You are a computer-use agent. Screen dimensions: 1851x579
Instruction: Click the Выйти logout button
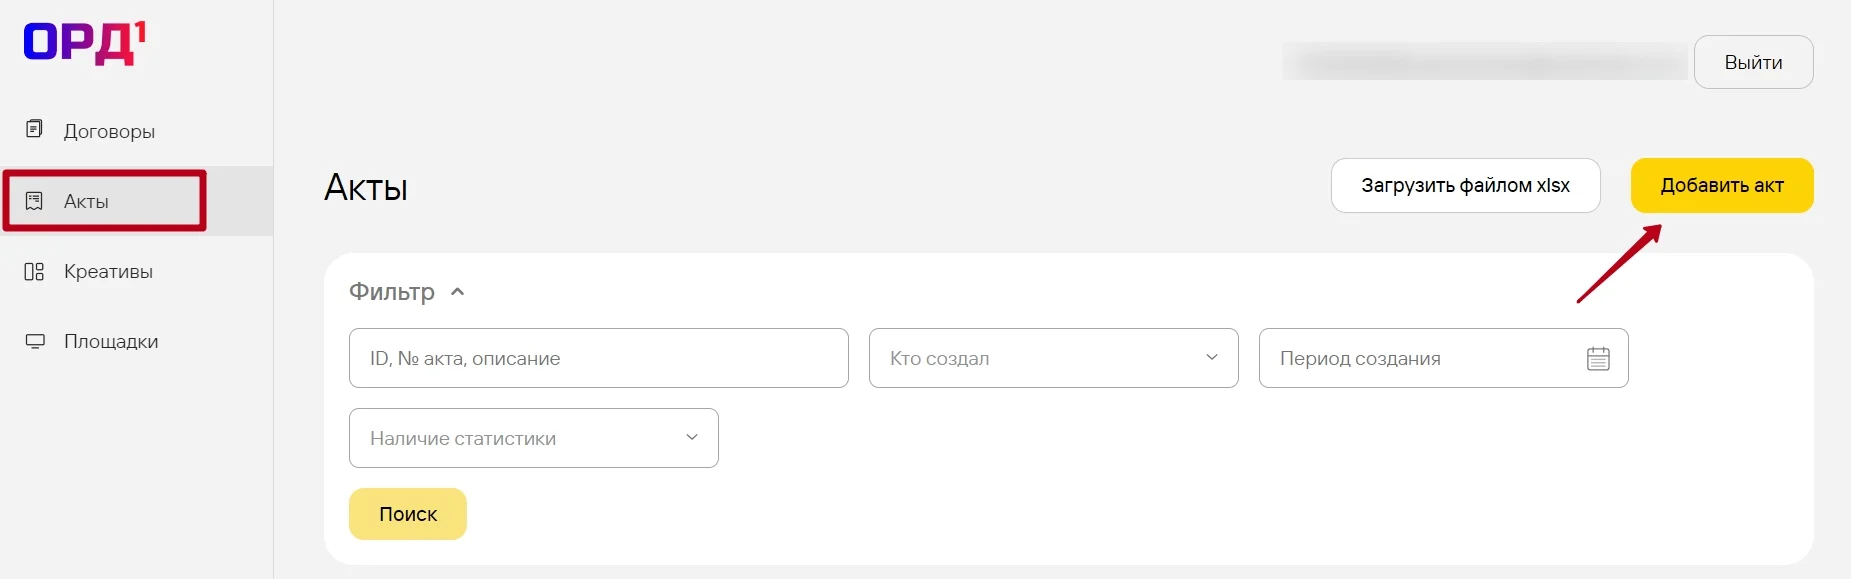coord(1752,62)
